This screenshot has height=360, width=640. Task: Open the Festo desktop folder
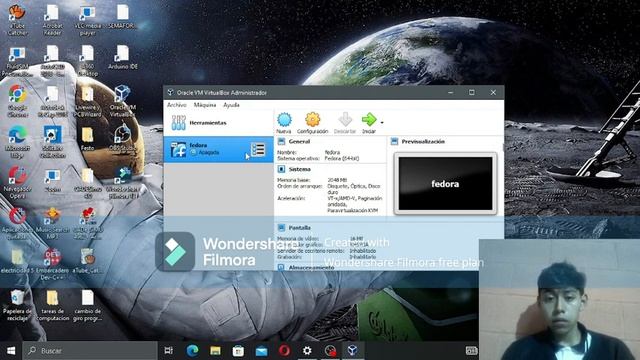[87, 139]
